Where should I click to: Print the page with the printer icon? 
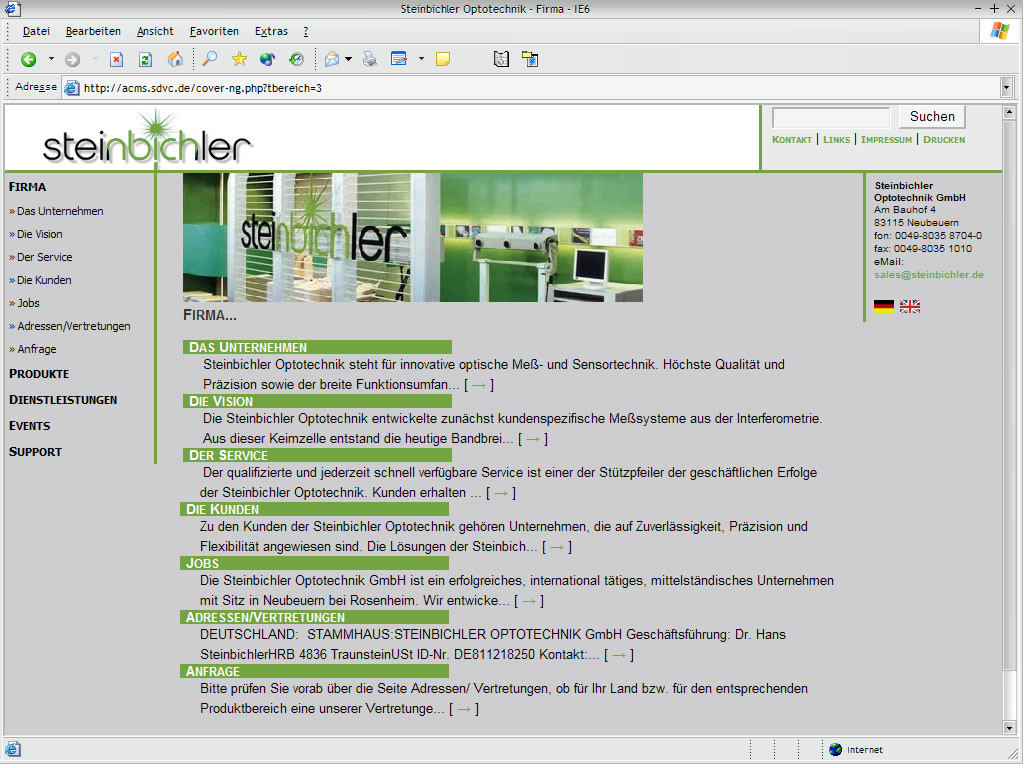click(x=370, y=59)
